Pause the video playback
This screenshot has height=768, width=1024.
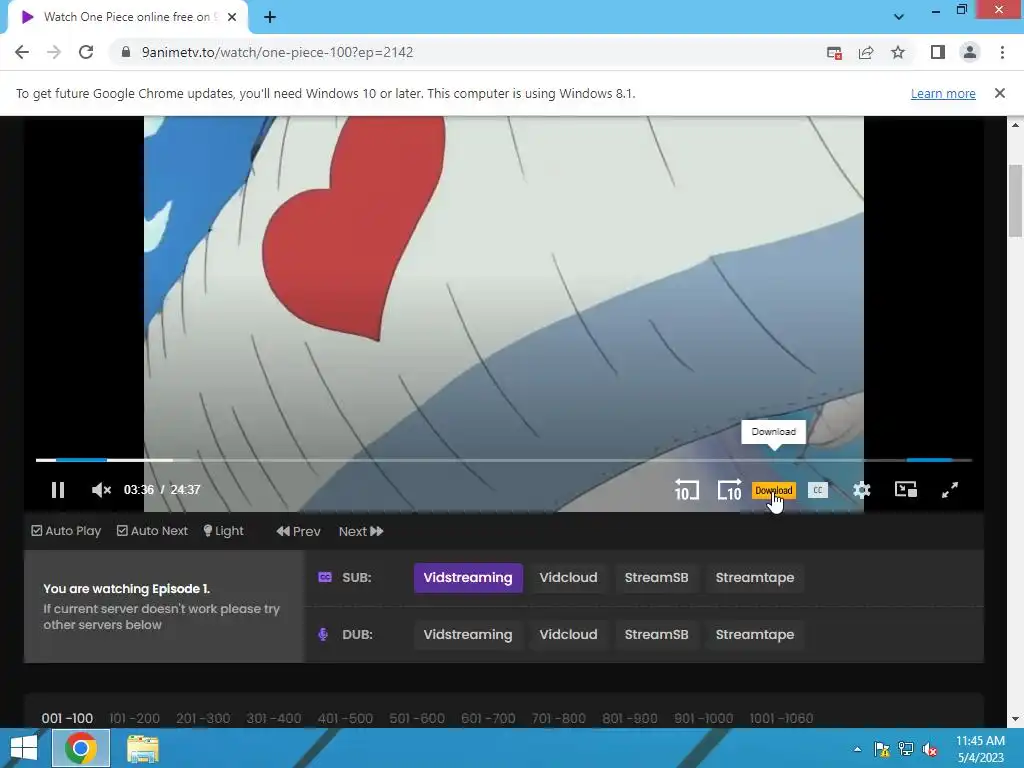point(57,490)
